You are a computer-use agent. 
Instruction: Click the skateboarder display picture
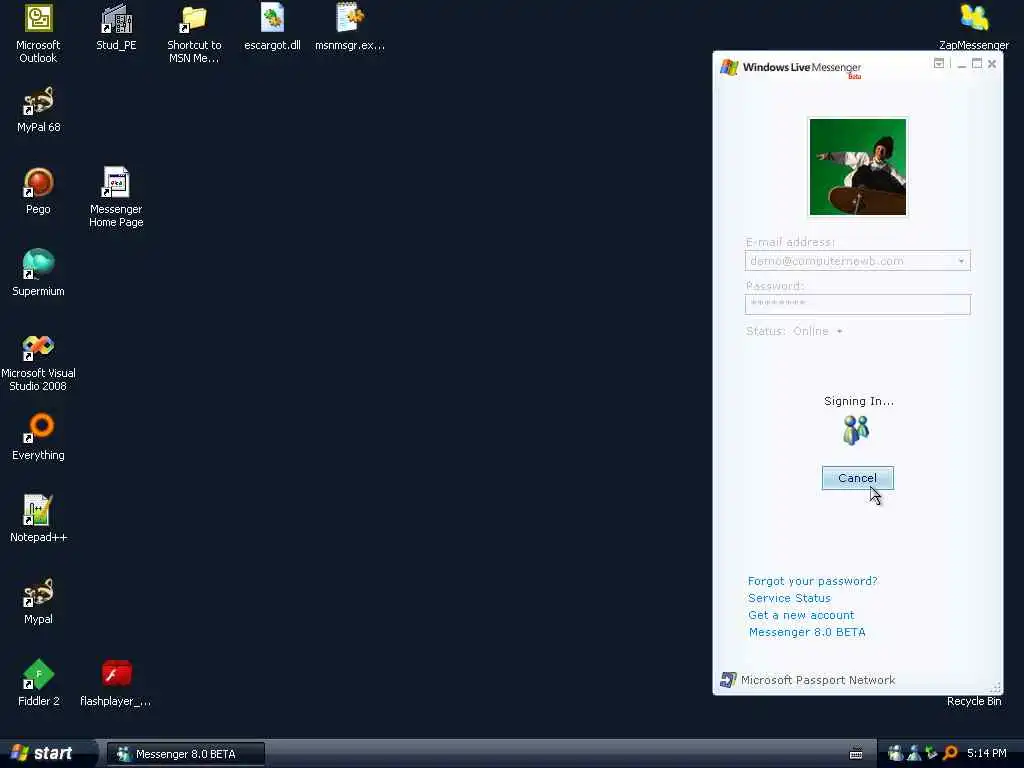[857, 167]
